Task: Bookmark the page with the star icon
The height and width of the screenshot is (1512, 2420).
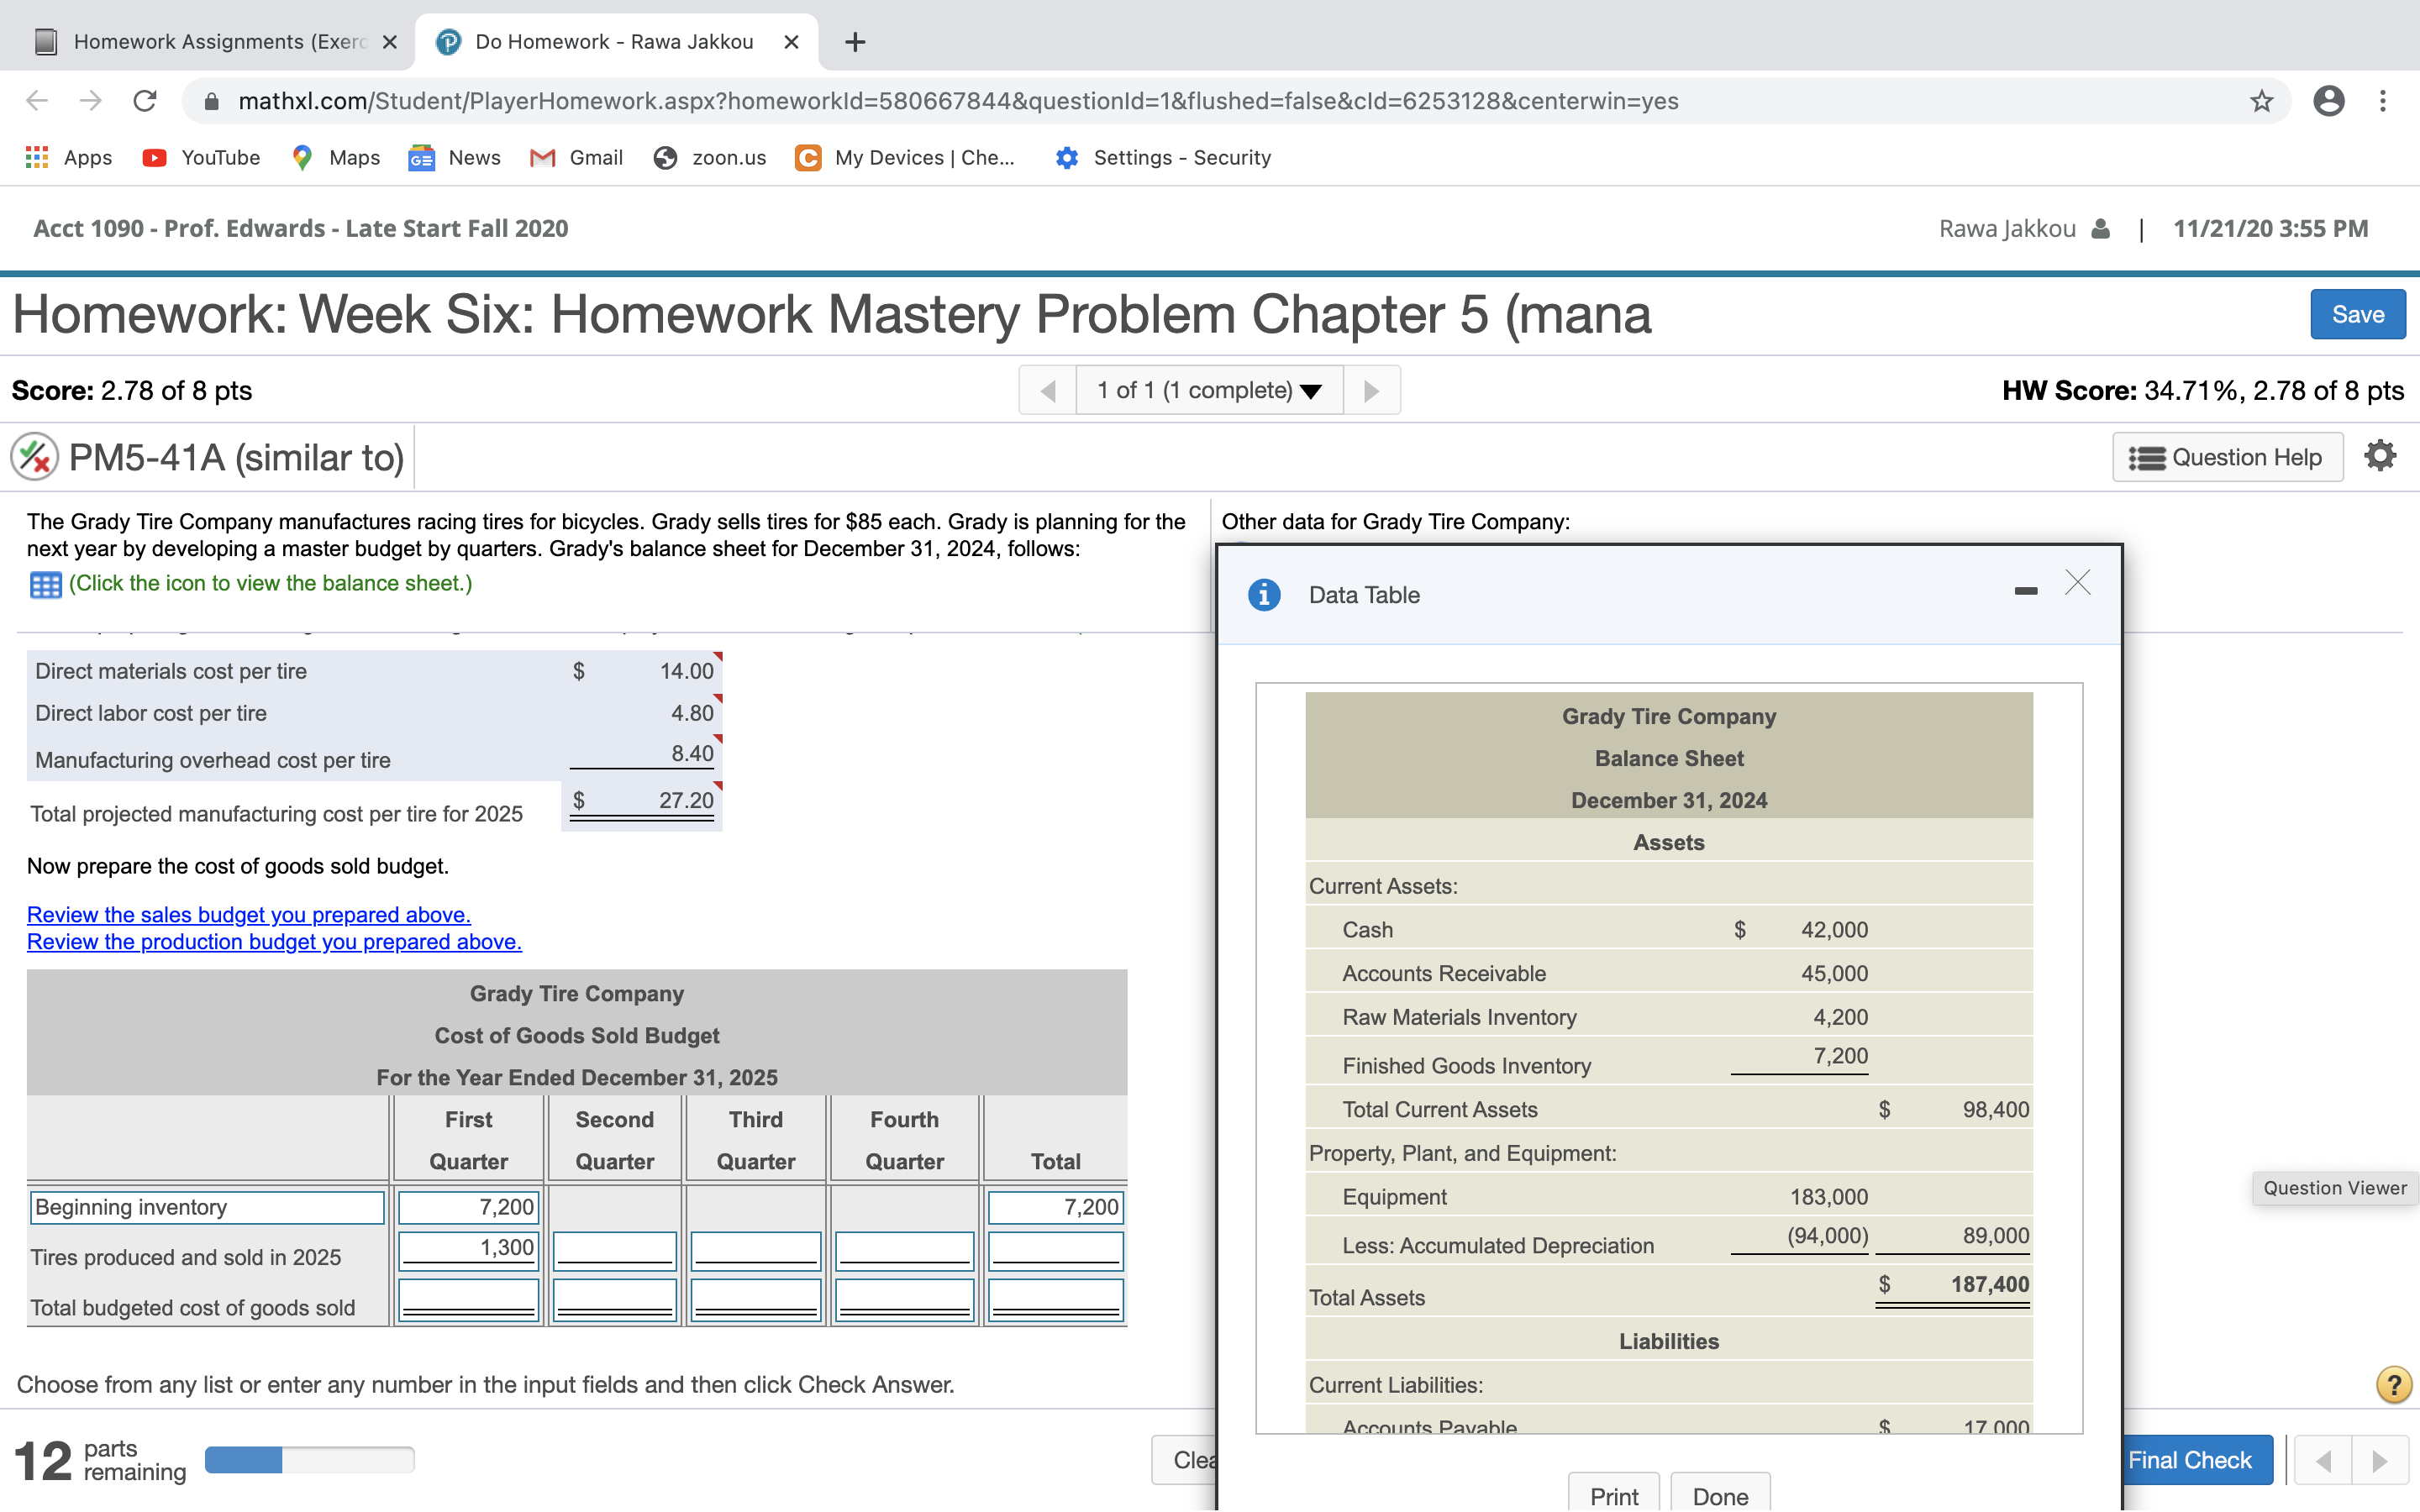Action: click(2261, 100)
